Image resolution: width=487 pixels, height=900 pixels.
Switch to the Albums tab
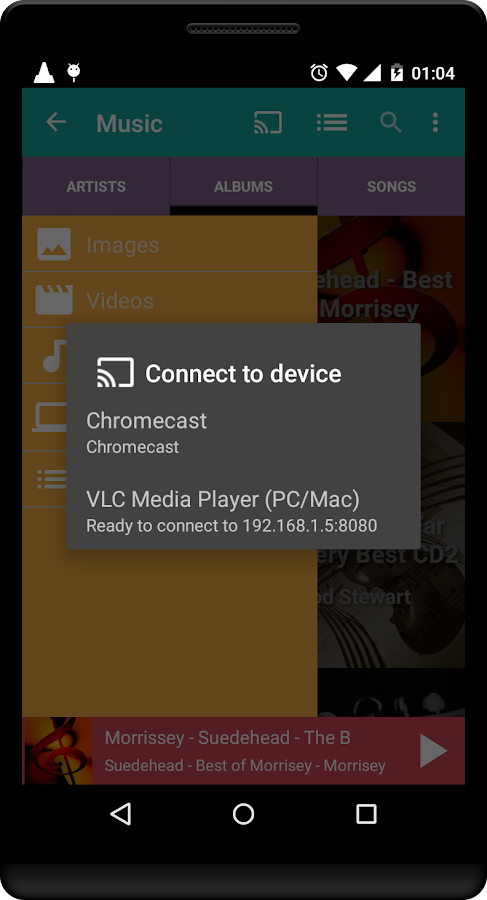244,187
